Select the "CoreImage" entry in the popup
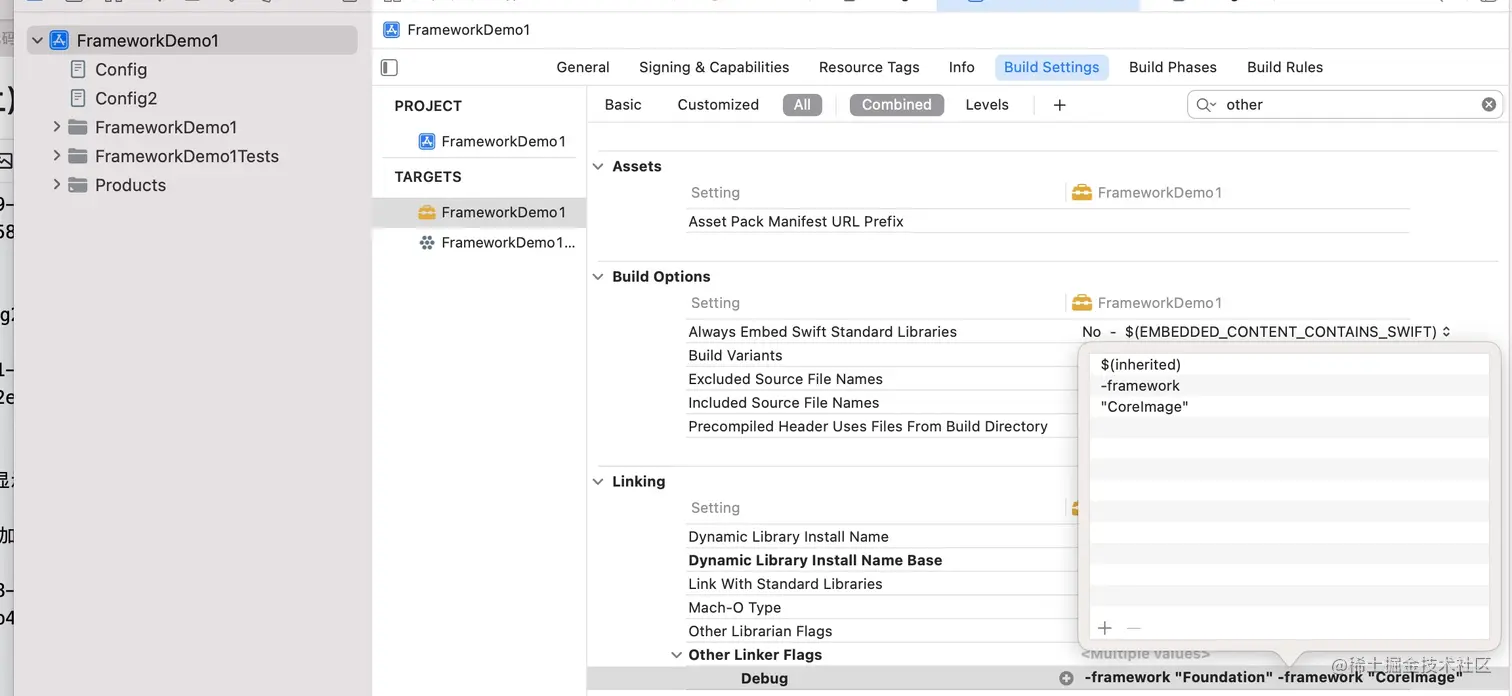 (1144, 407)
